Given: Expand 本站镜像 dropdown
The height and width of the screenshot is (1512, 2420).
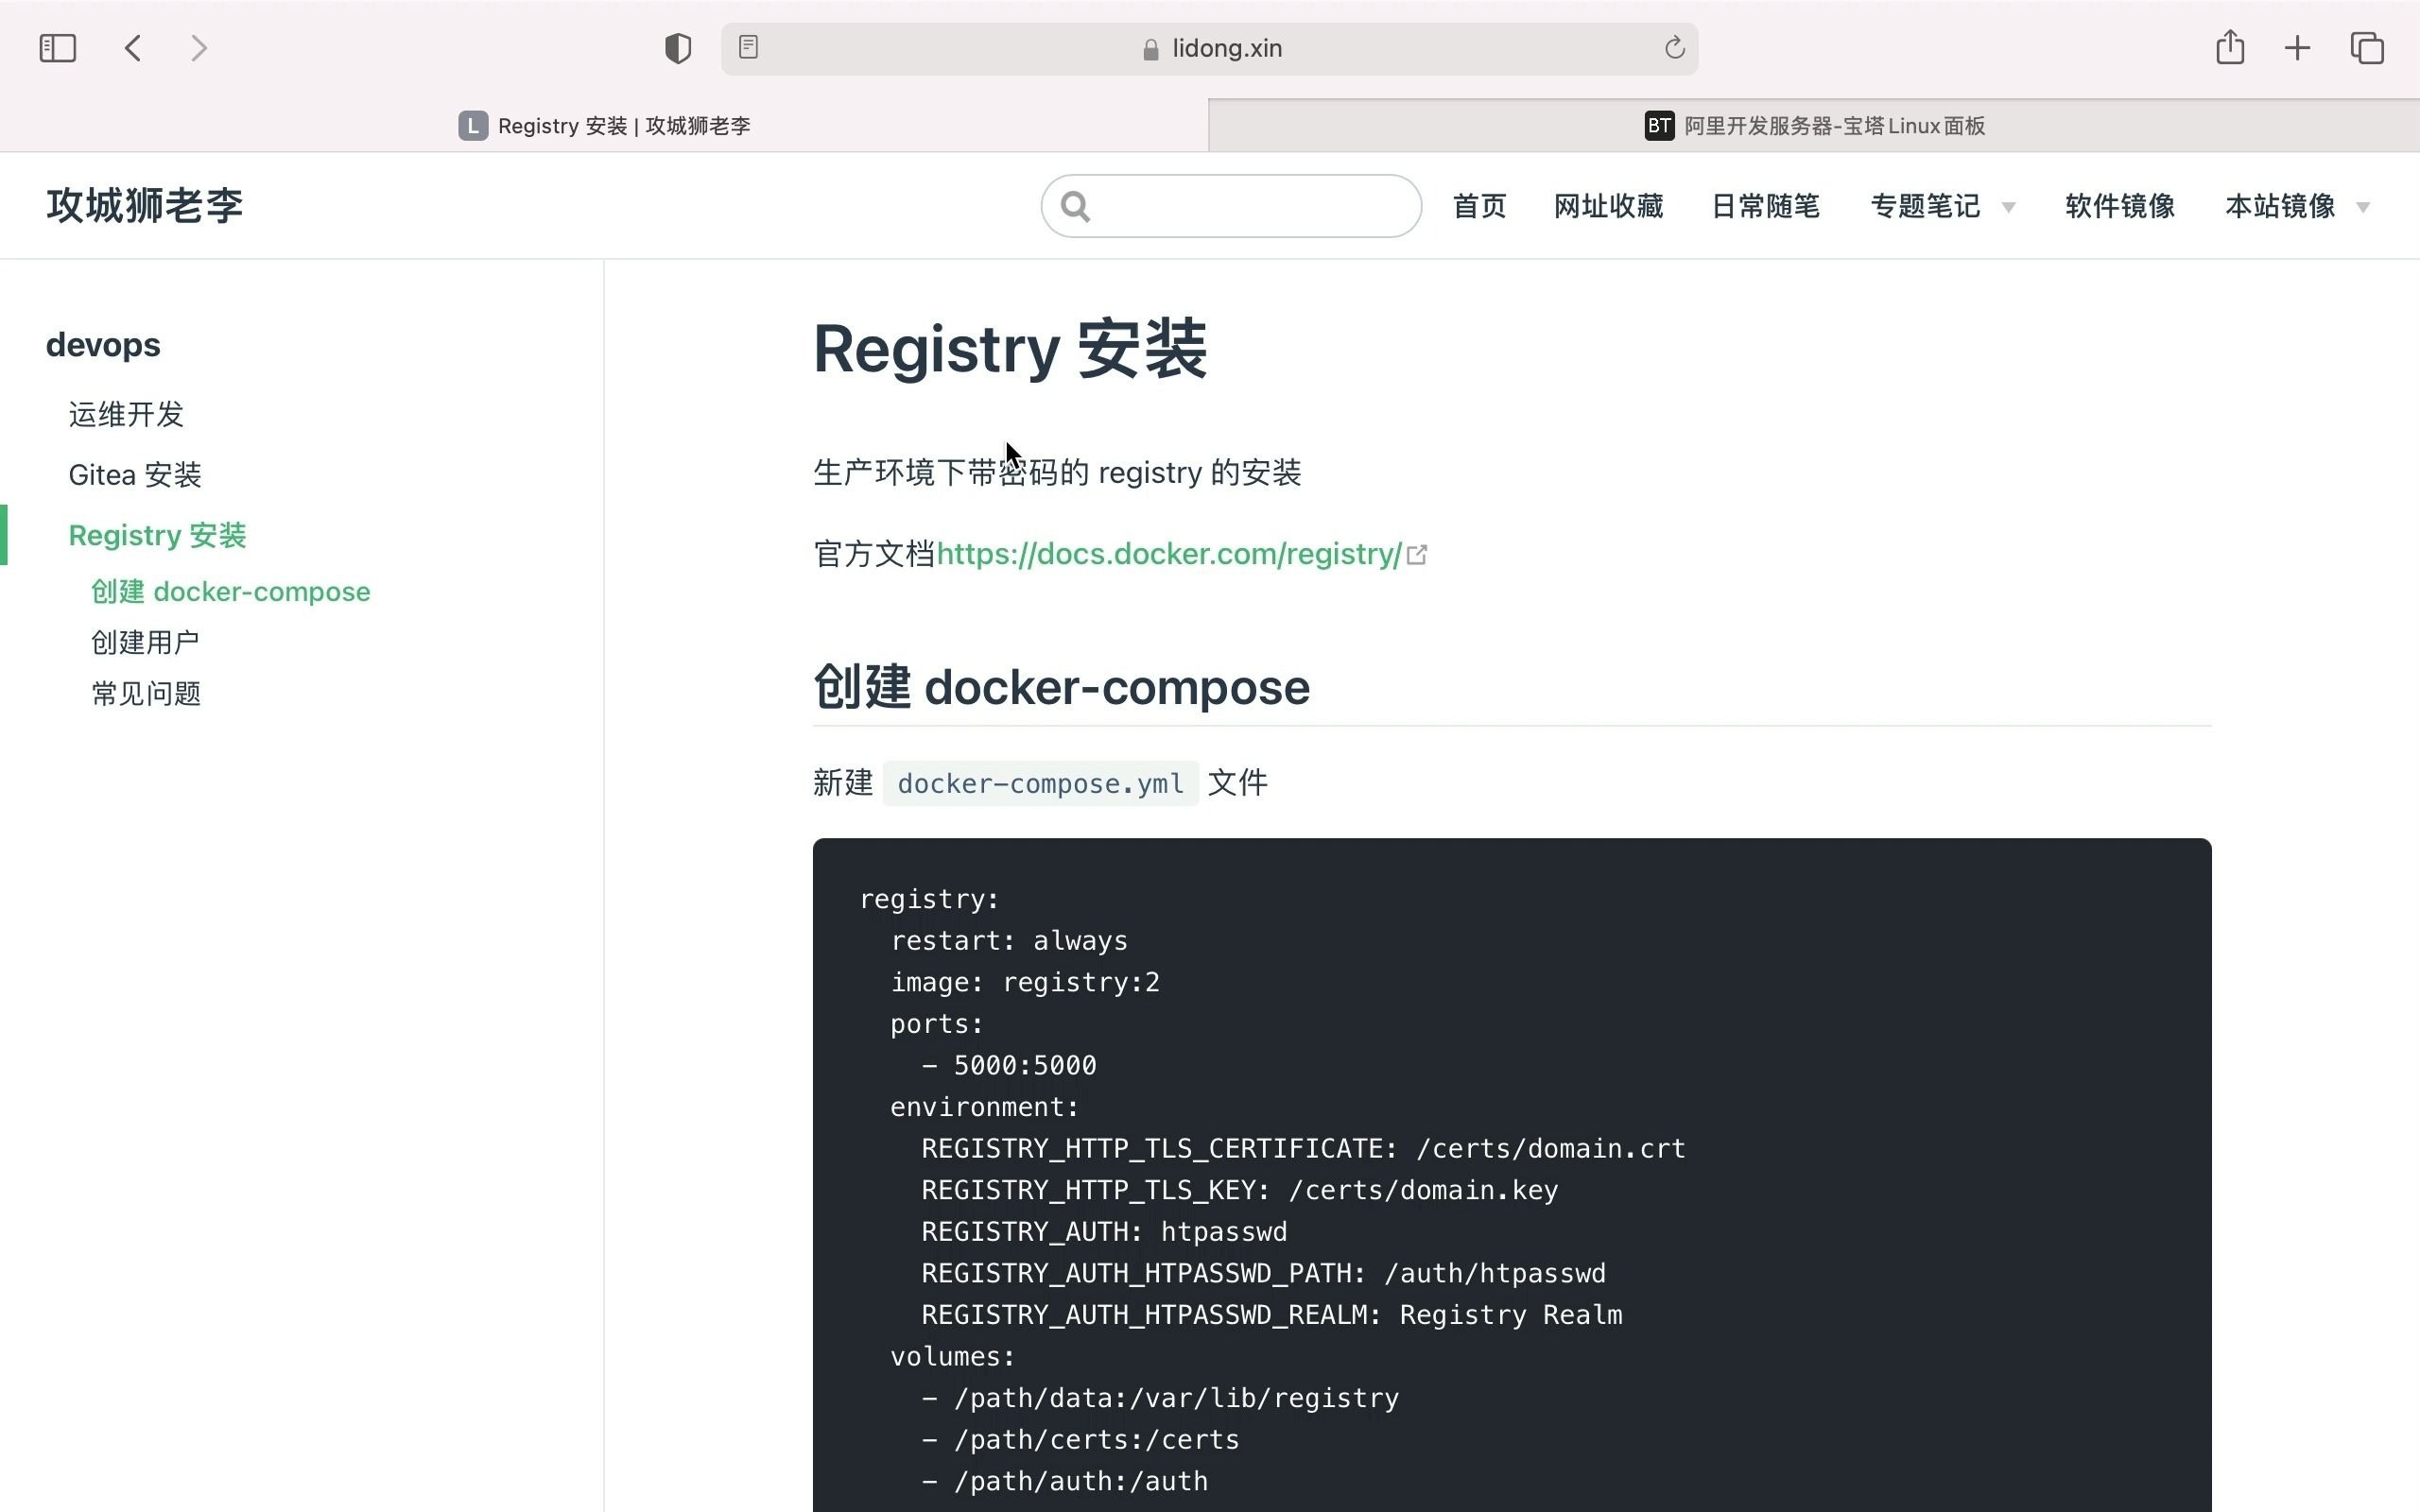Looking at the screenshot, I should 2298,206.
